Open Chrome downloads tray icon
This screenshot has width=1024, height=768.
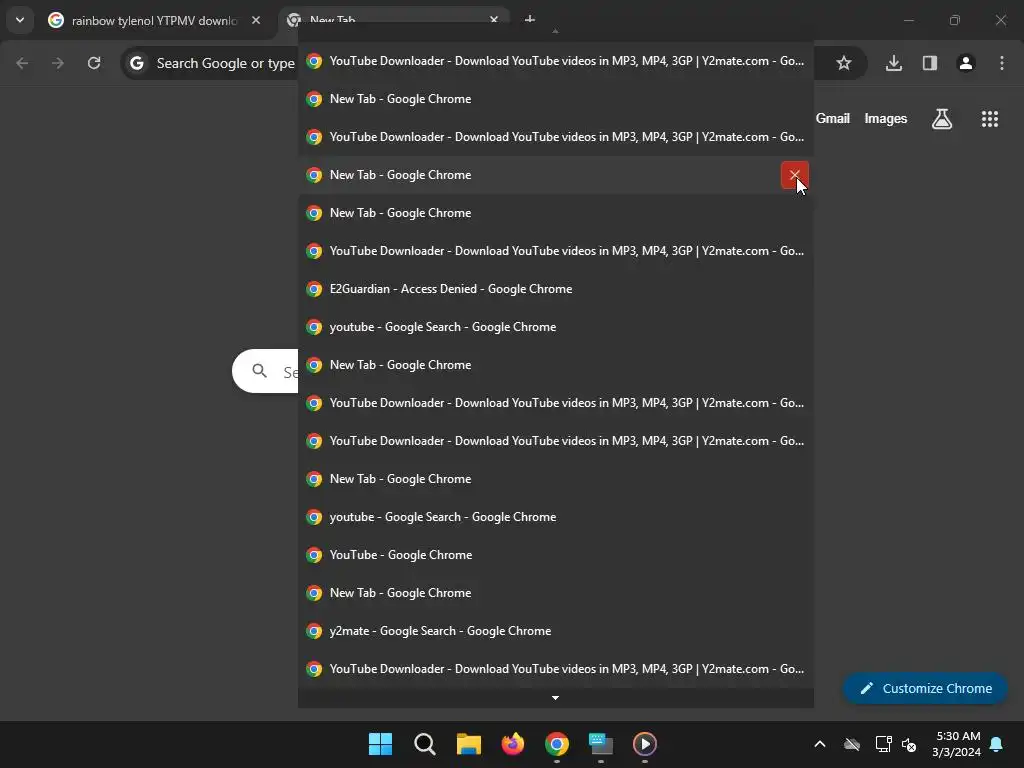894,63
